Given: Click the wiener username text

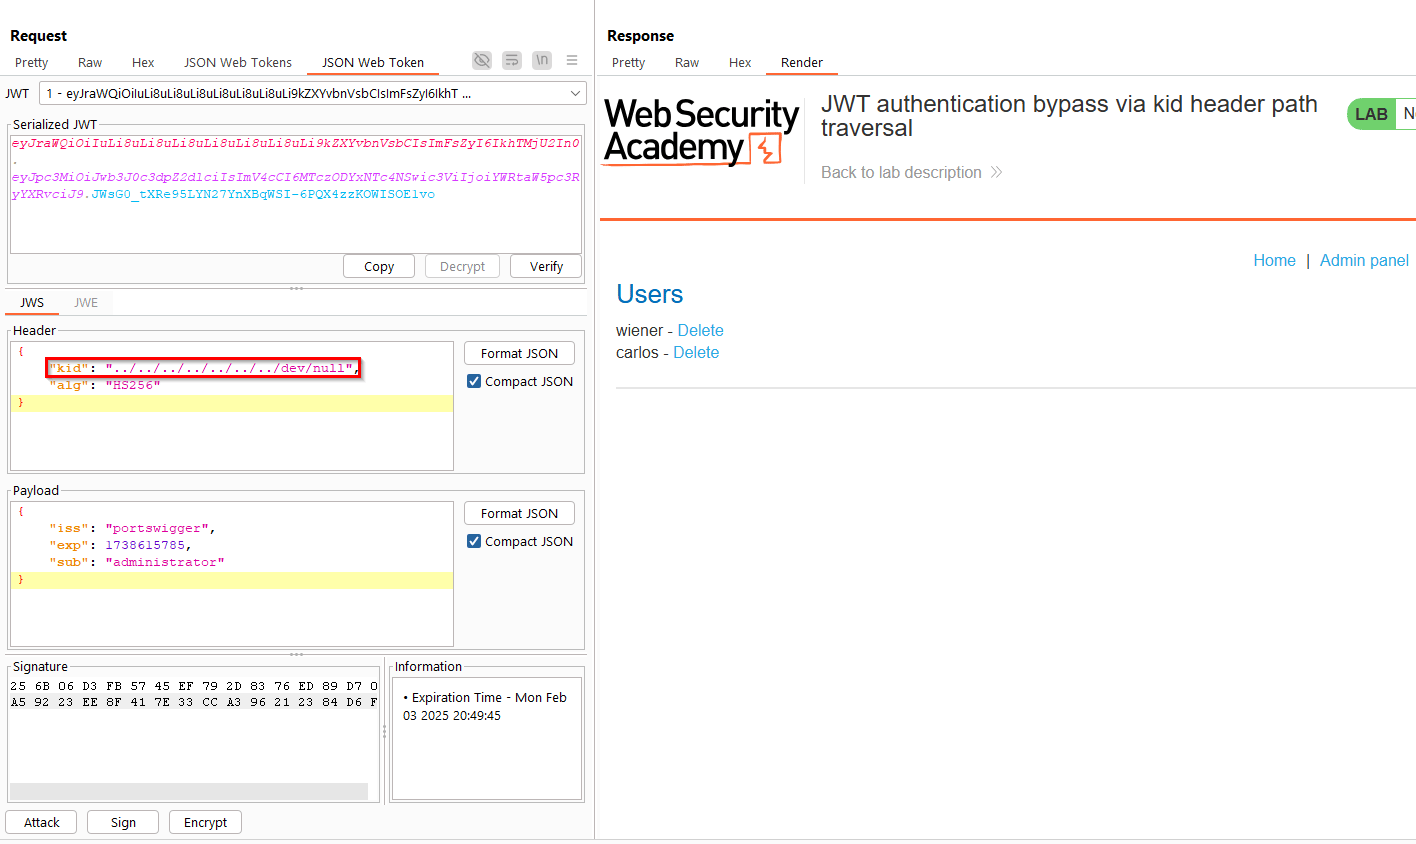Looking at the screenshot, I should (639, 330).
